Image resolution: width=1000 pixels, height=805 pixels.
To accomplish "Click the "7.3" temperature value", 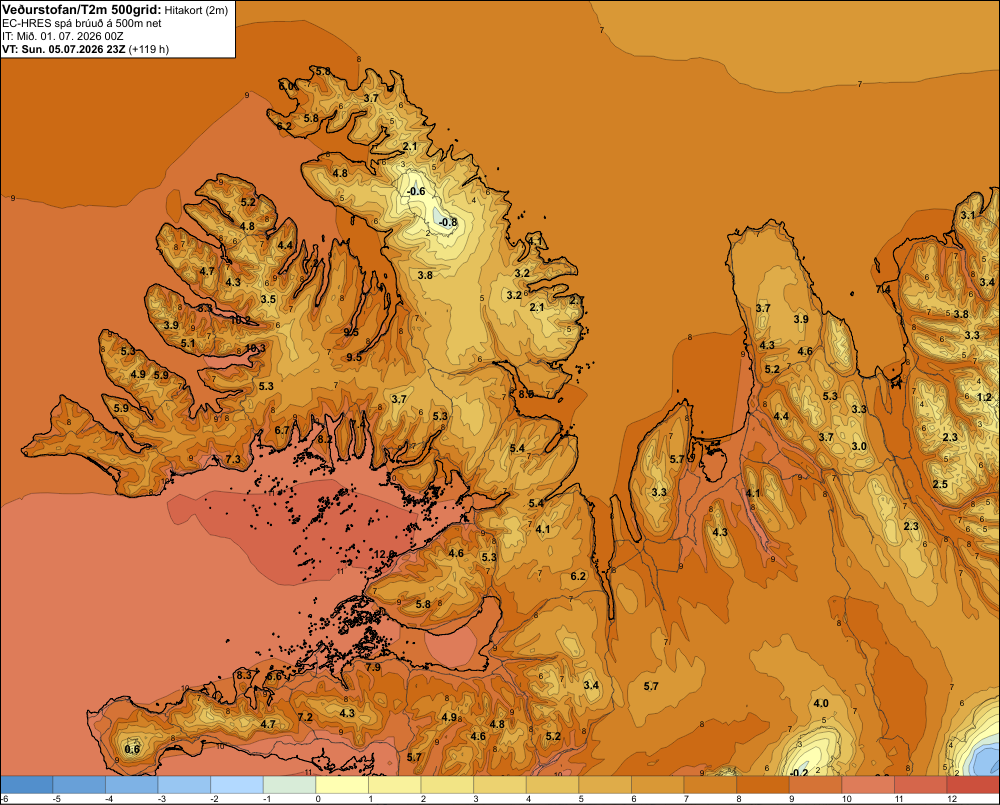I will (x=233, y=459).
